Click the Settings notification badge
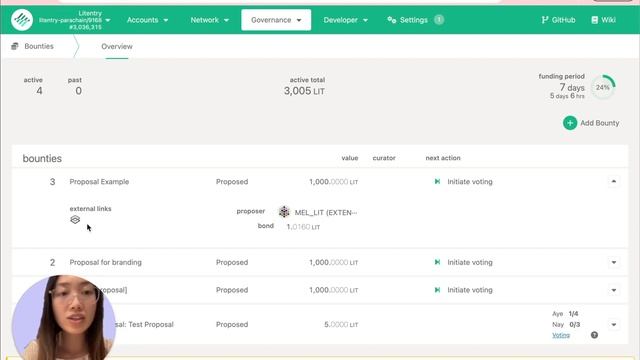The height and width of the screenshot is (360, 640). coord(439,20)
